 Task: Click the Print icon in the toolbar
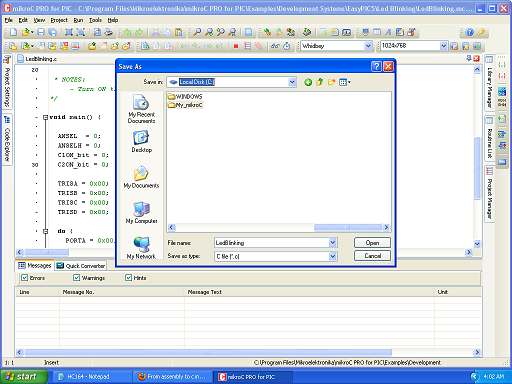(x=108, y=32)
